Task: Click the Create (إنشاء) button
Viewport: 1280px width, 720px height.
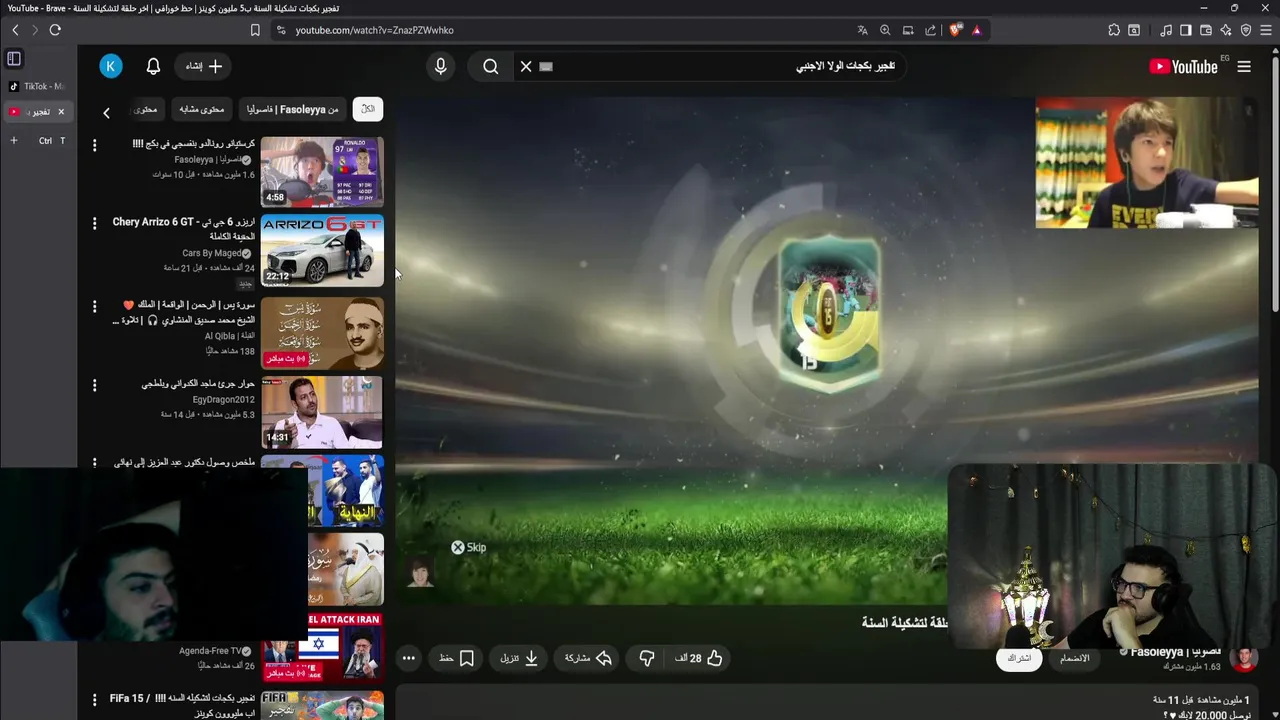Action: (203, 66)
